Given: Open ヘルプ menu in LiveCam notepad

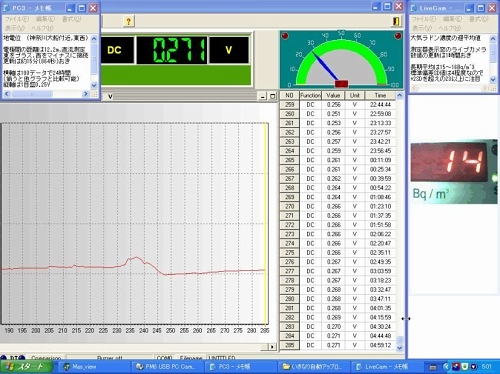Looking at the screenshot, I should (450, 28).
